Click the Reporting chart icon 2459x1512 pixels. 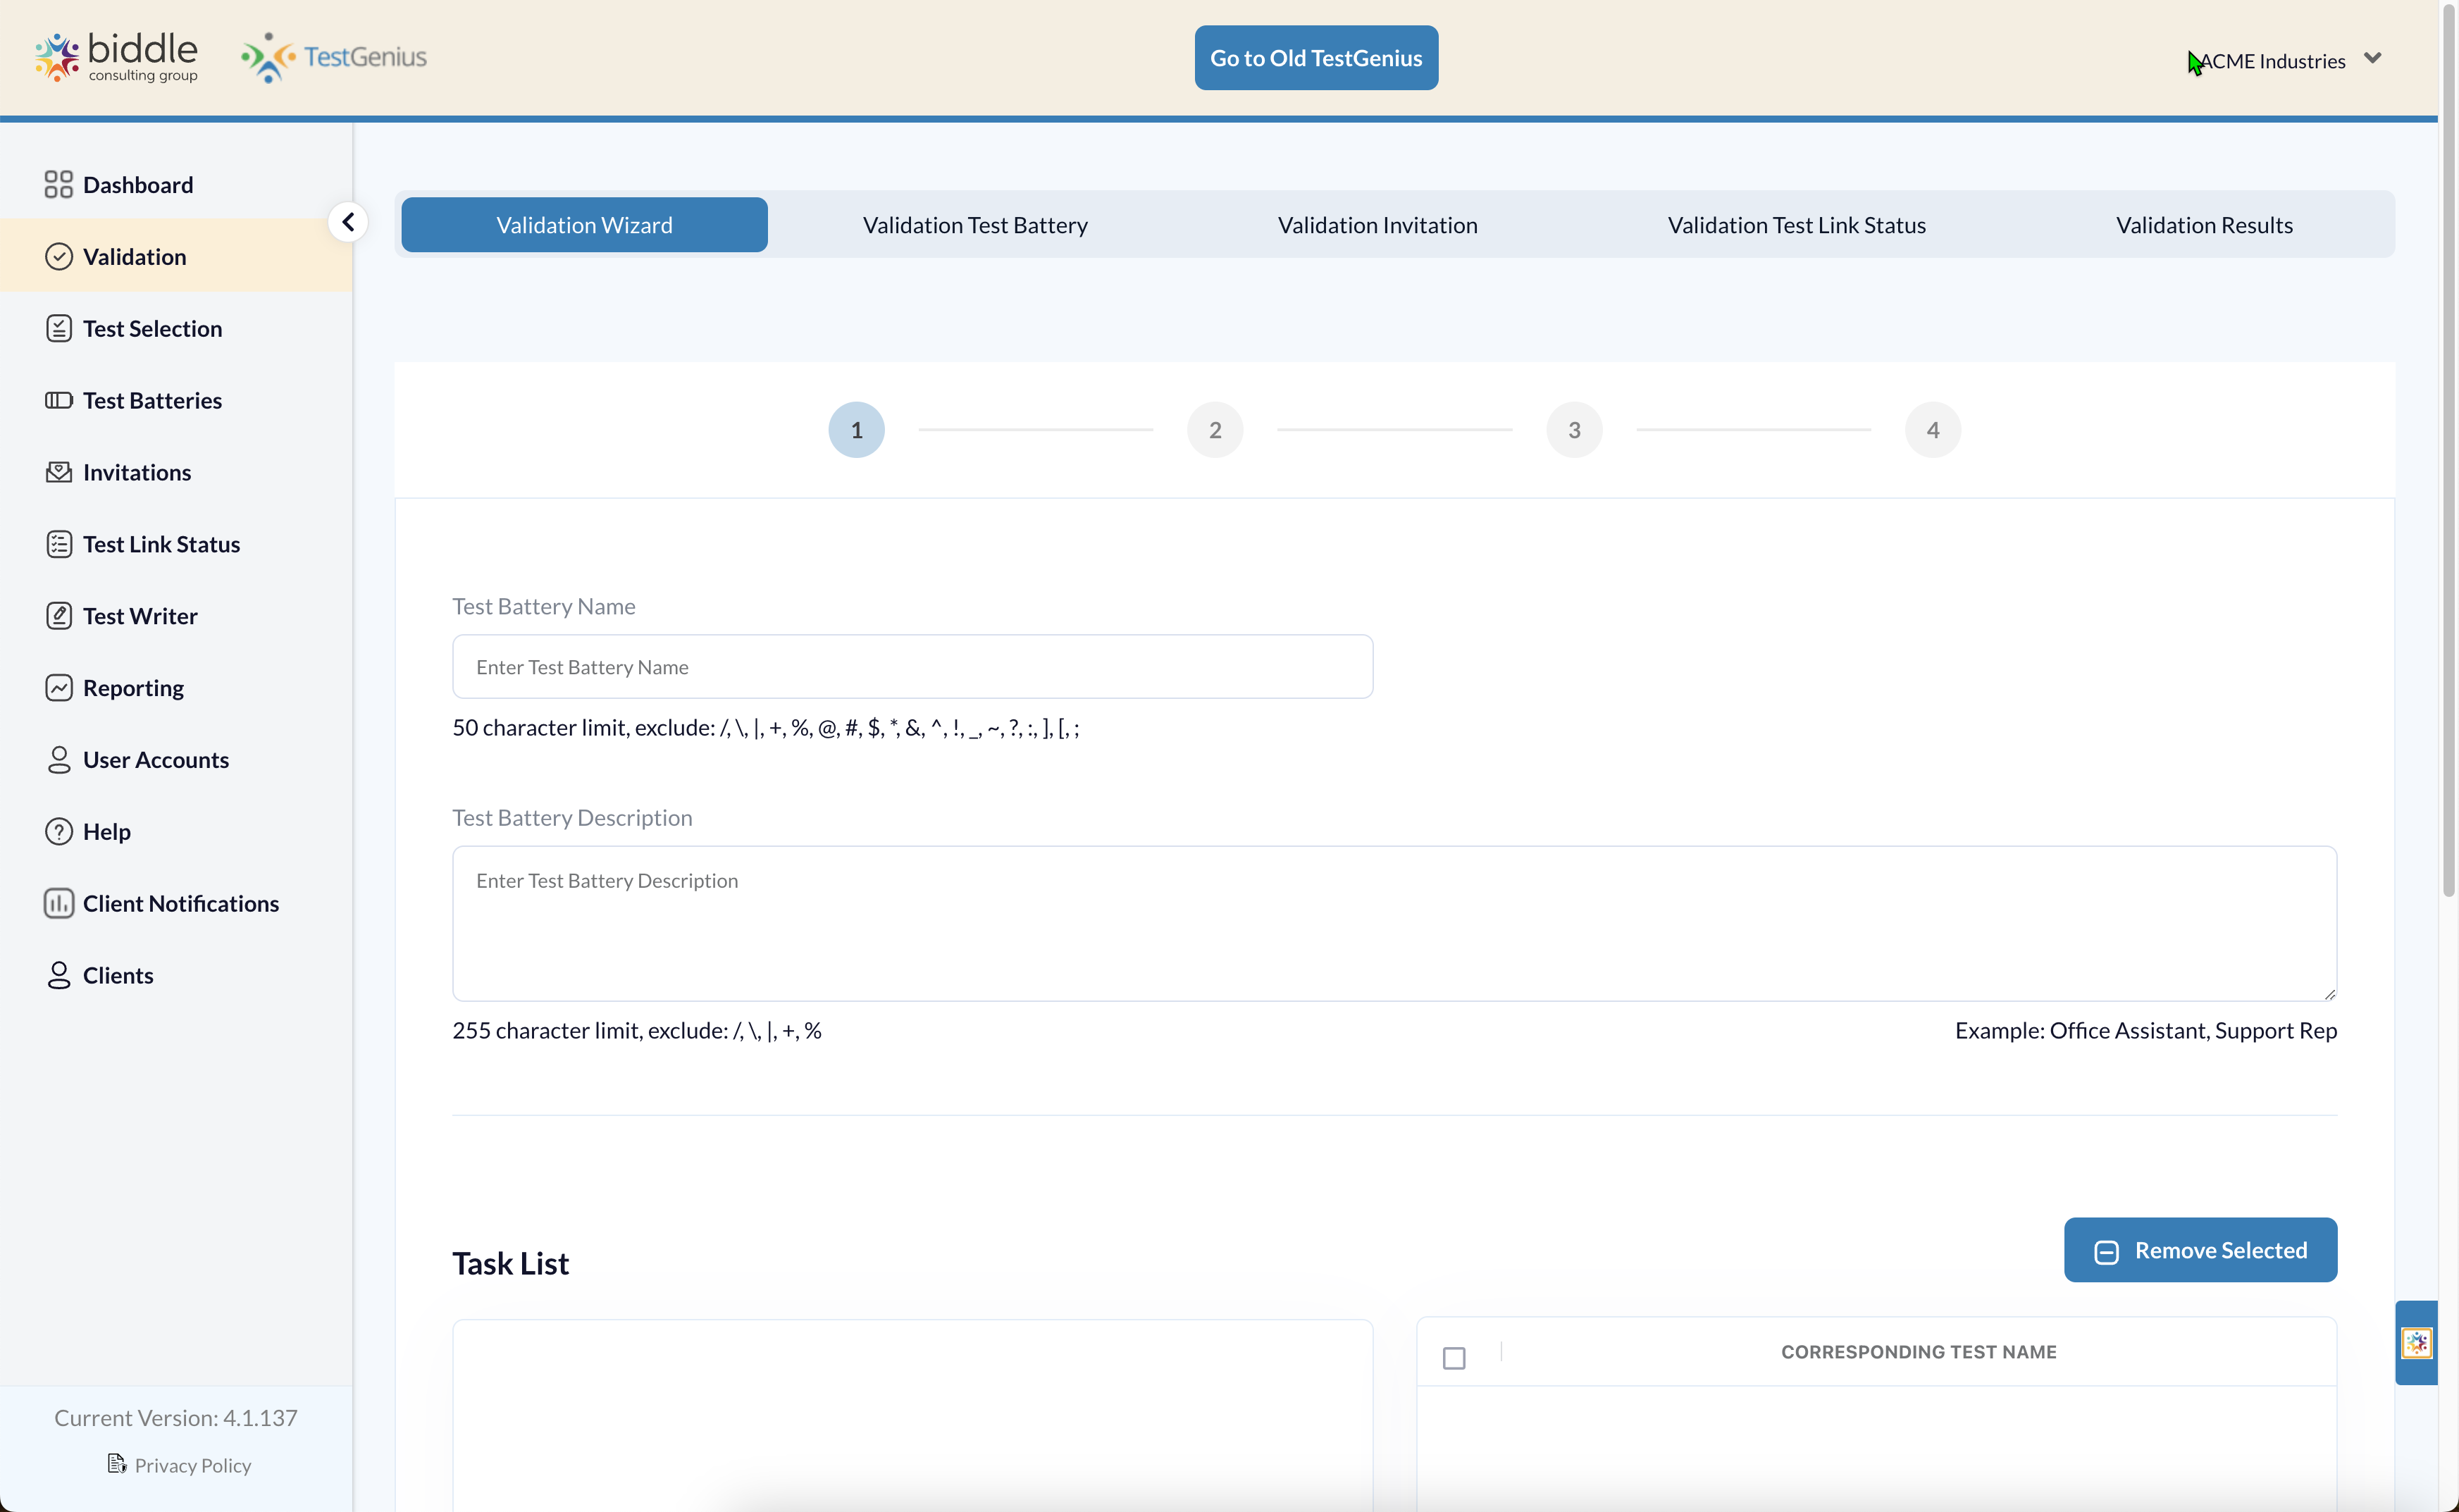pos(58,688)
